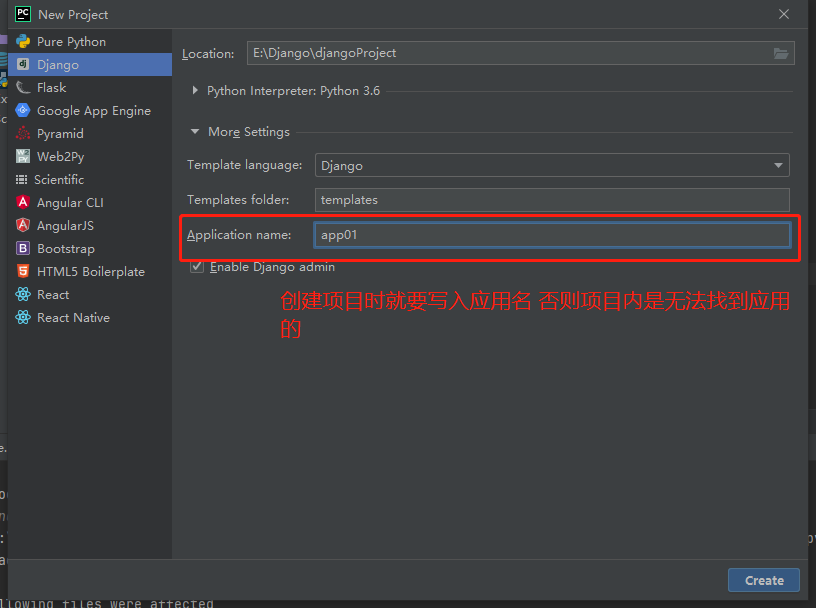Choose the AngularJS shield icon
The width and height of the screenshot is (816, 608).
click(x=23, y=225)
